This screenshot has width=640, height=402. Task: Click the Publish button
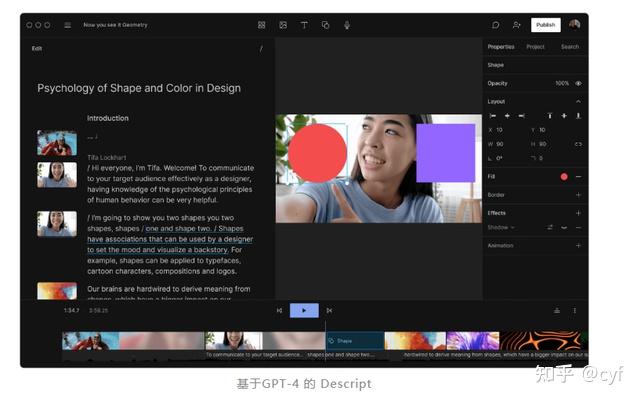coord(546,25)
